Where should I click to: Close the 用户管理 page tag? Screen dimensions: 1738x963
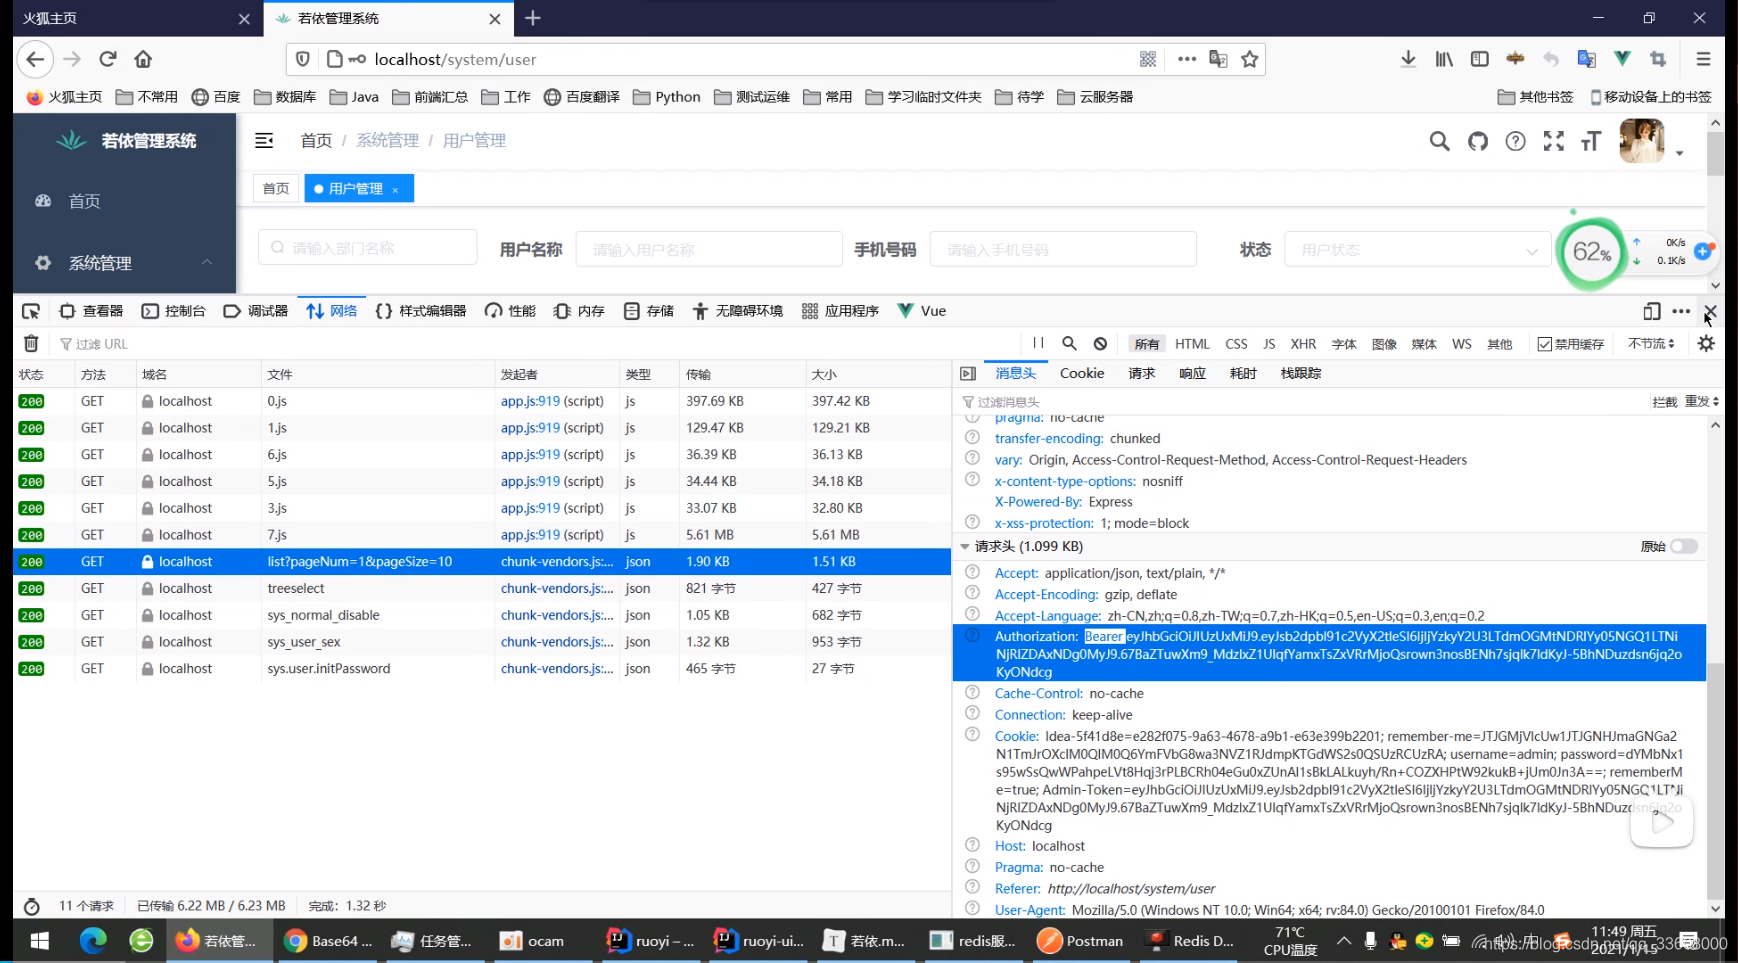click(x=395, y=189)
